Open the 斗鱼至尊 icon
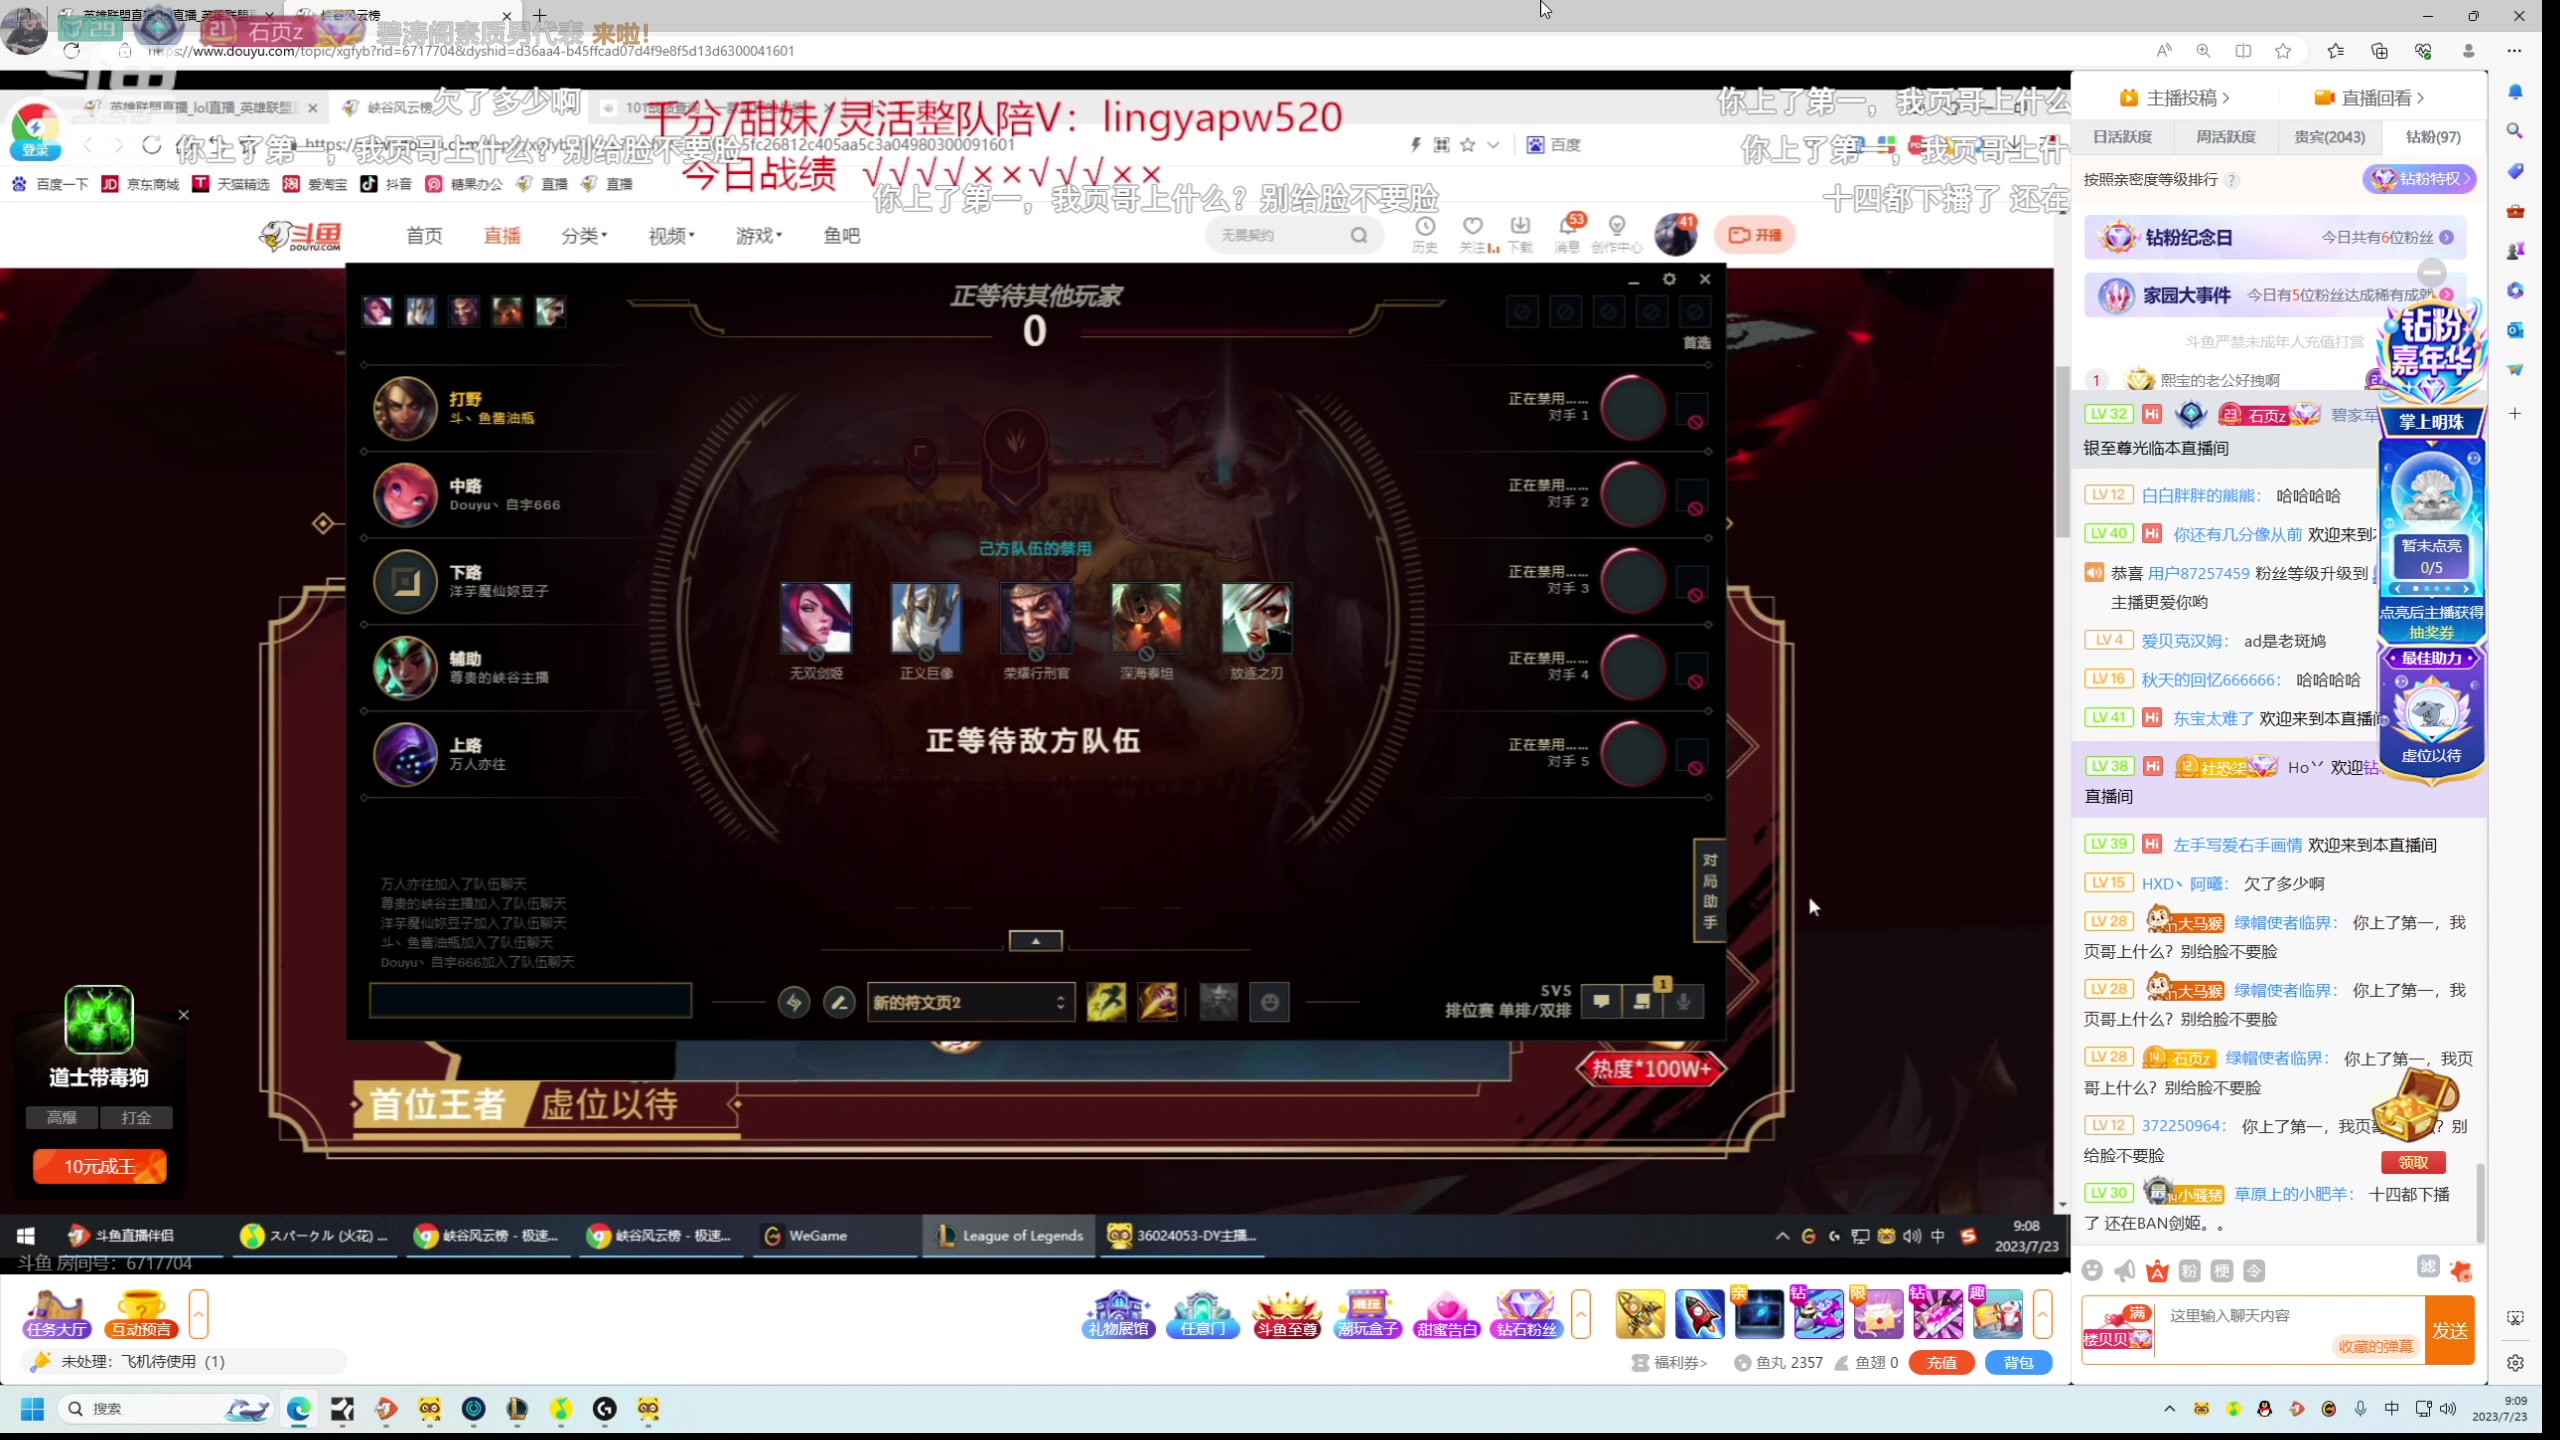 [x=1287, y=1314]
